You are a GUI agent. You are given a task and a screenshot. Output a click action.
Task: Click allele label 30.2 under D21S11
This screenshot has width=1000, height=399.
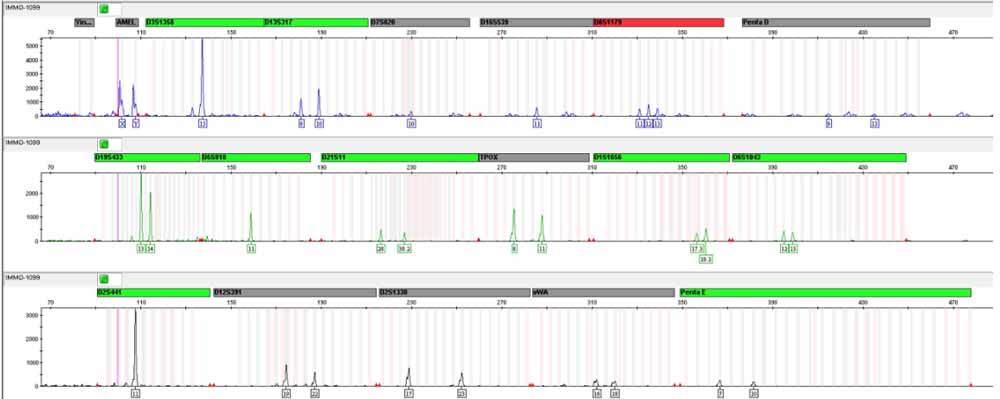tap(404, 249)
